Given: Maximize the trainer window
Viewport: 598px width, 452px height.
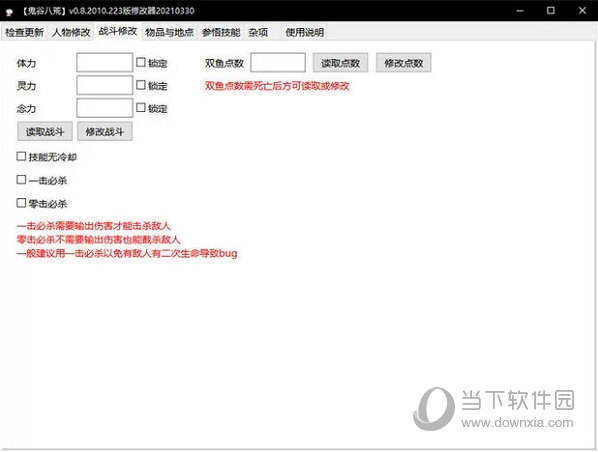Looking at the screenshot, I should click(551, 11).
